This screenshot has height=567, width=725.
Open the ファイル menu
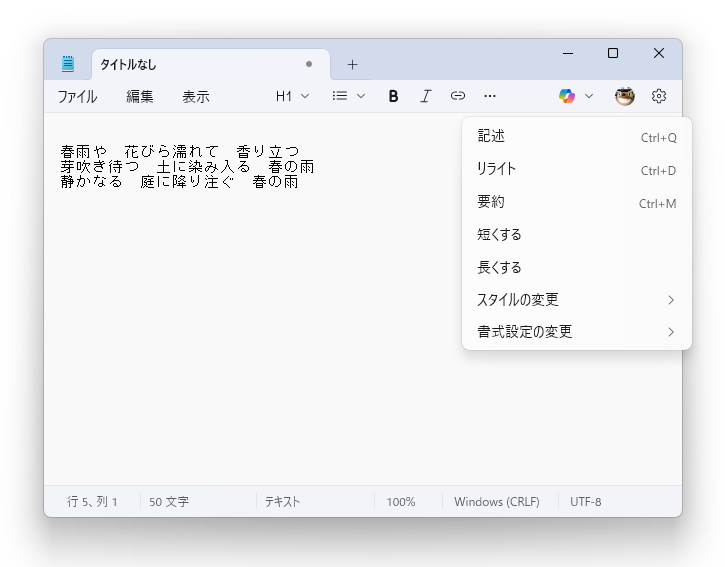pos(77,97)
